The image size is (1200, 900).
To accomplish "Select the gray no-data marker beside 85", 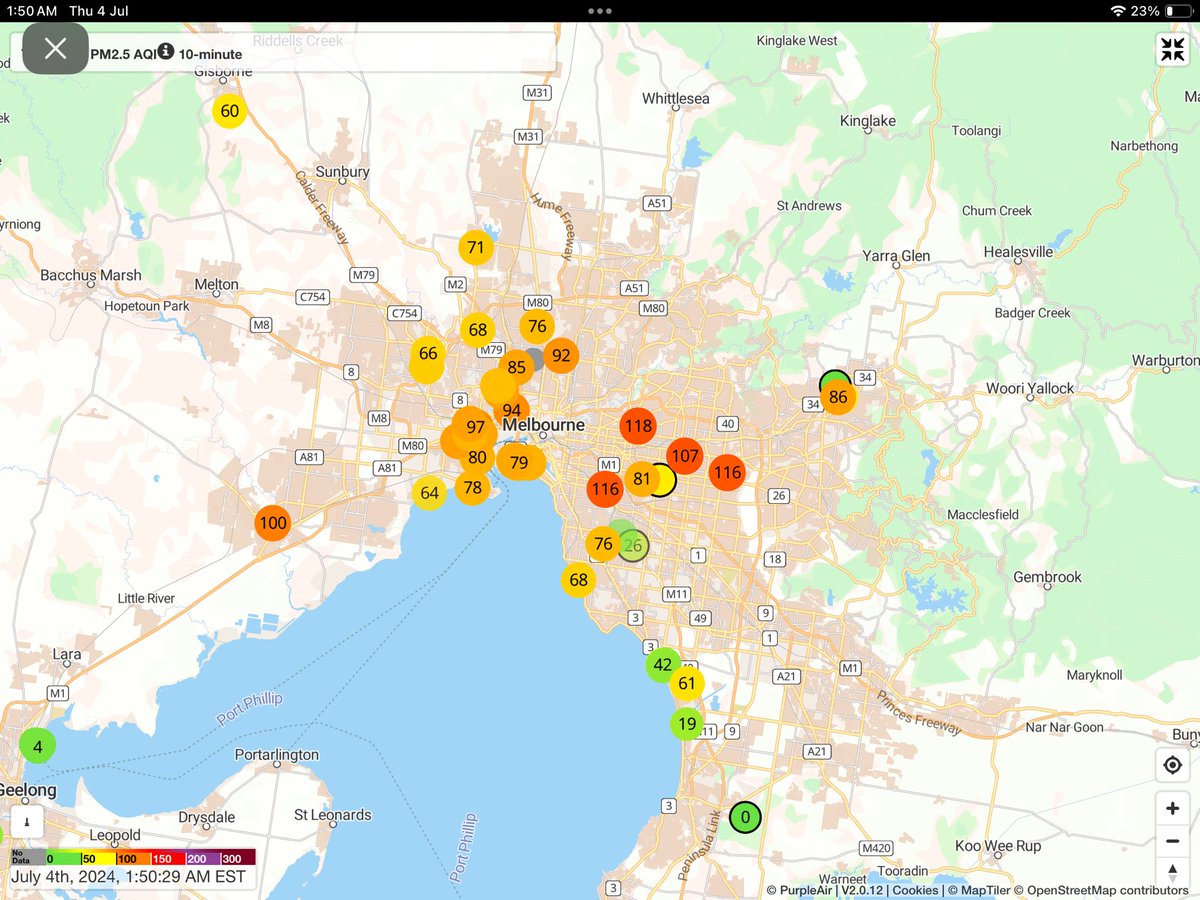I will pyautogui.click(x=535, y=359).
